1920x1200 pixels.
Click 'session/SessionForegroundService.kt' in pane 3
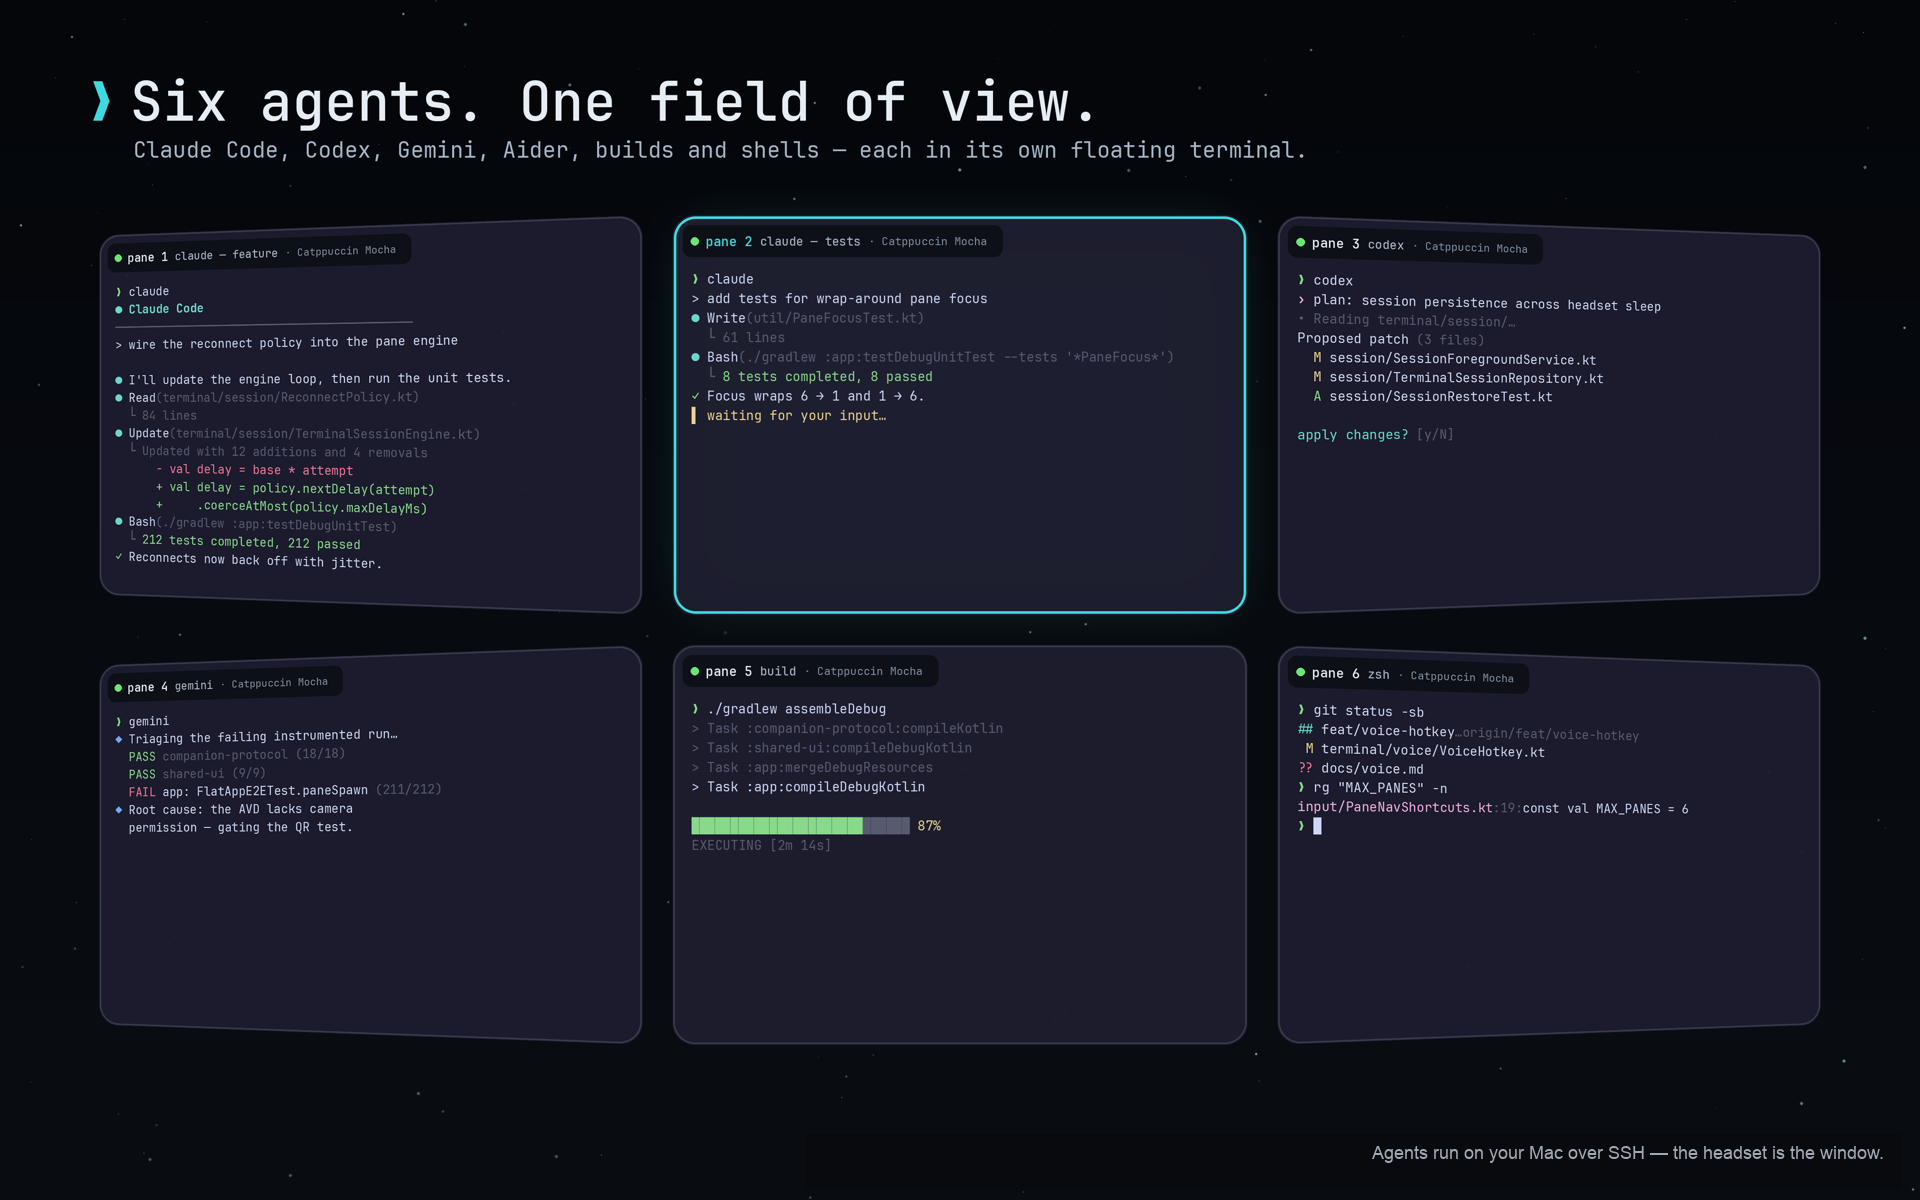1462,359
